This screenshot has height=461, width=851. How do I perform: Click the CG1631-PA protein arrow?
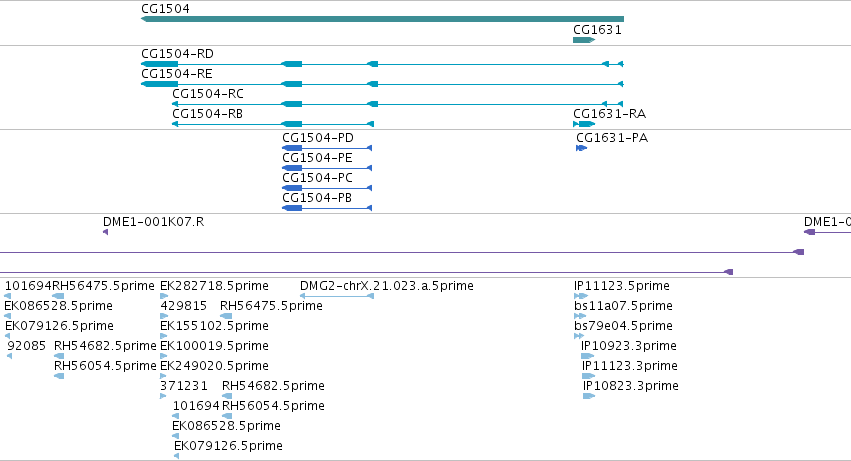[581, 148]
